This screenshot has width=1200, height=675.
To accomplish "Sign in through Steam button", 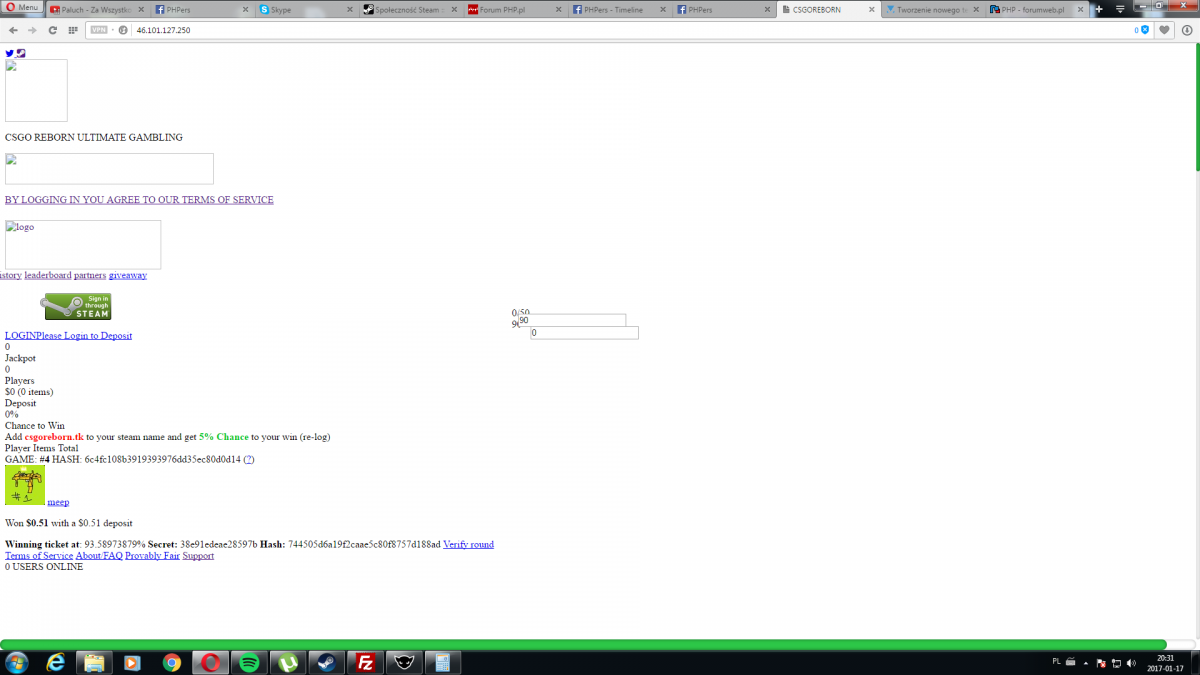I will (x=76, y=307).
